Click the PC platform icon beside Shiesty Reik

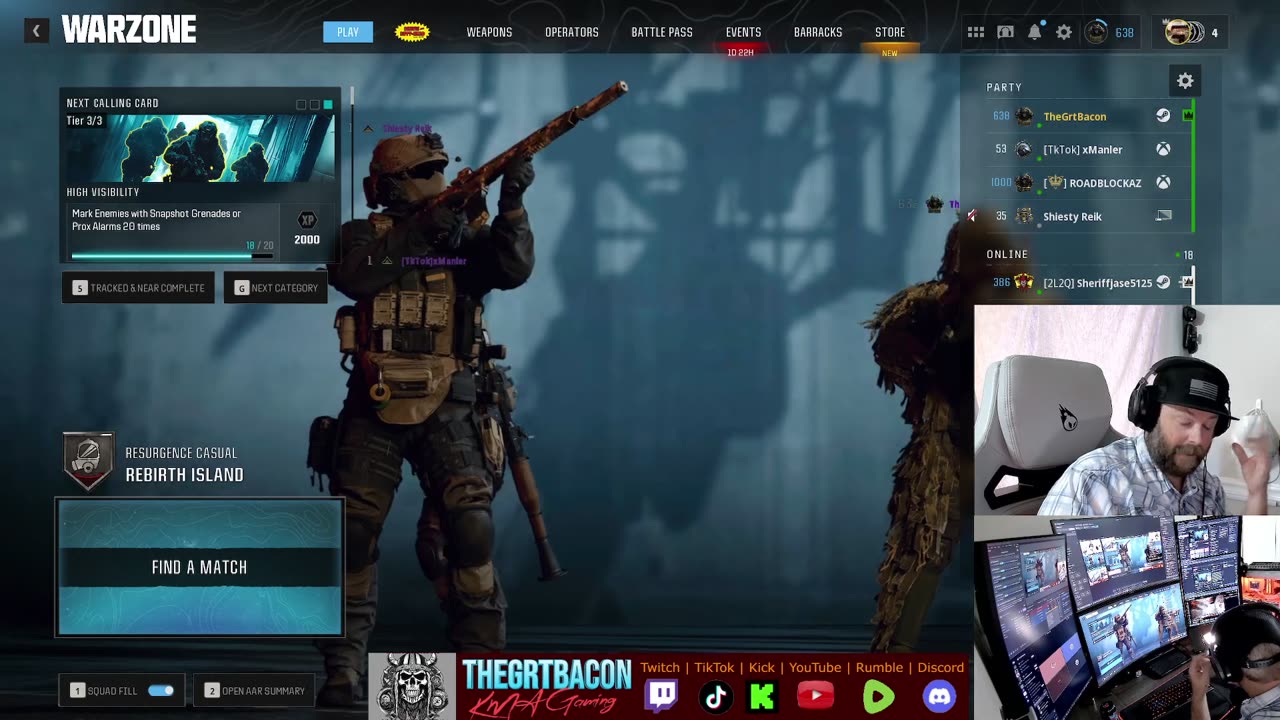click(x=1163, y=216)
